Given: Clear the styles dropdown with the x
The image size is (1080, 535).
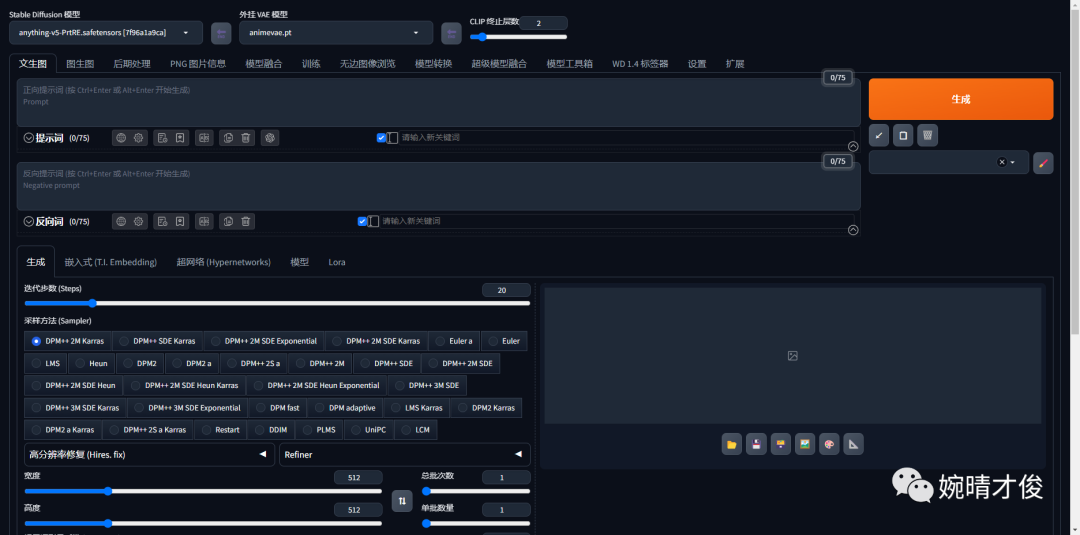Looking at the screenshot, I should point(1002,162).
